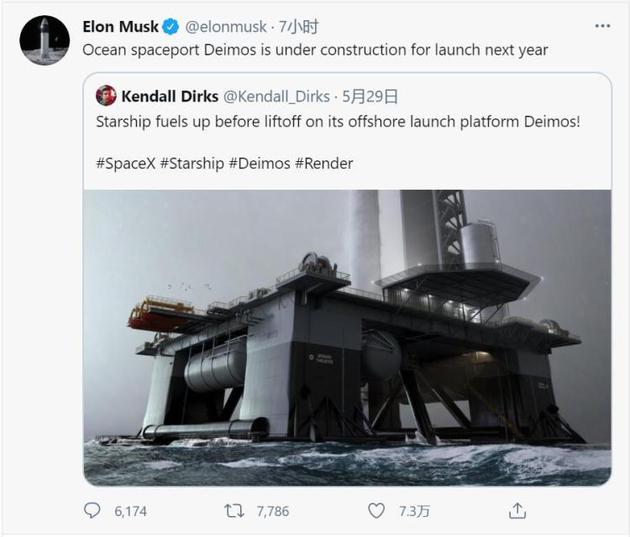Click the Kendall Dirks display name
Image resolution: width=630 pixels, height=537 pixels.
pos(170,96)
